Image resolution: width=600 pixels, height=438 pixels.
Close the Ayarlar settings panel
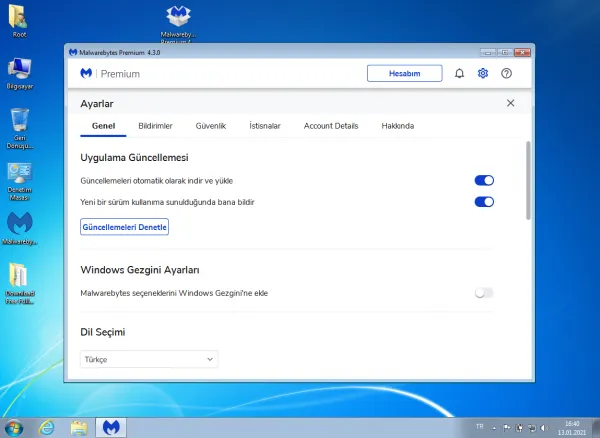pos(510,103)
